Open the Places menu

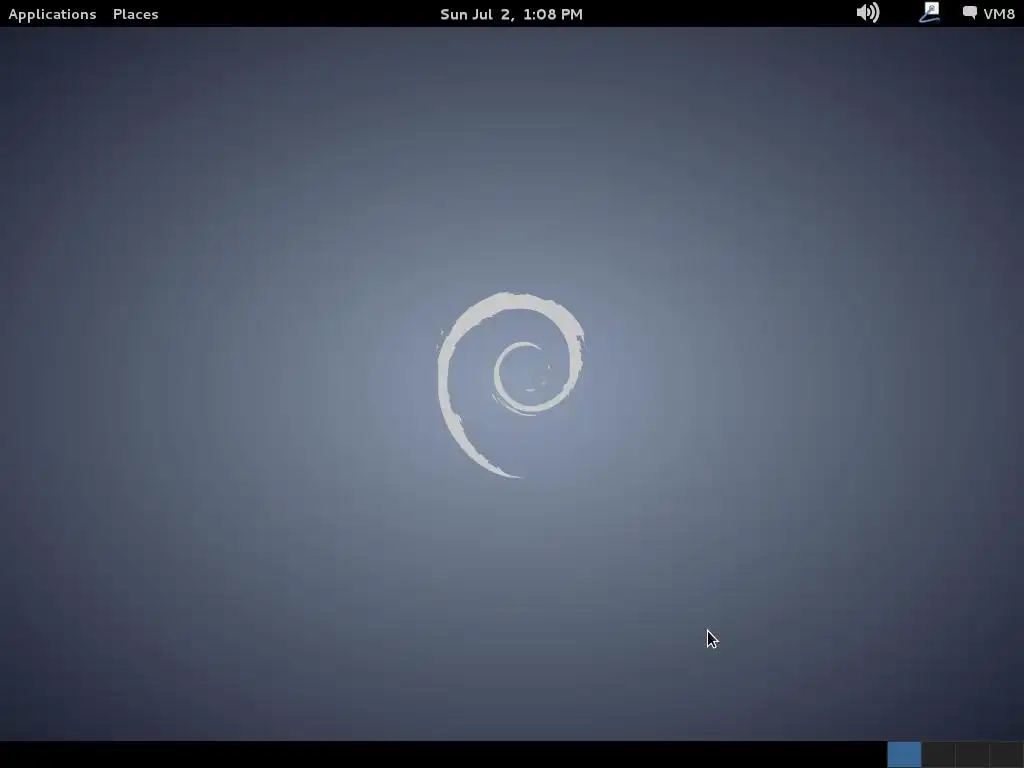(135, 14)
